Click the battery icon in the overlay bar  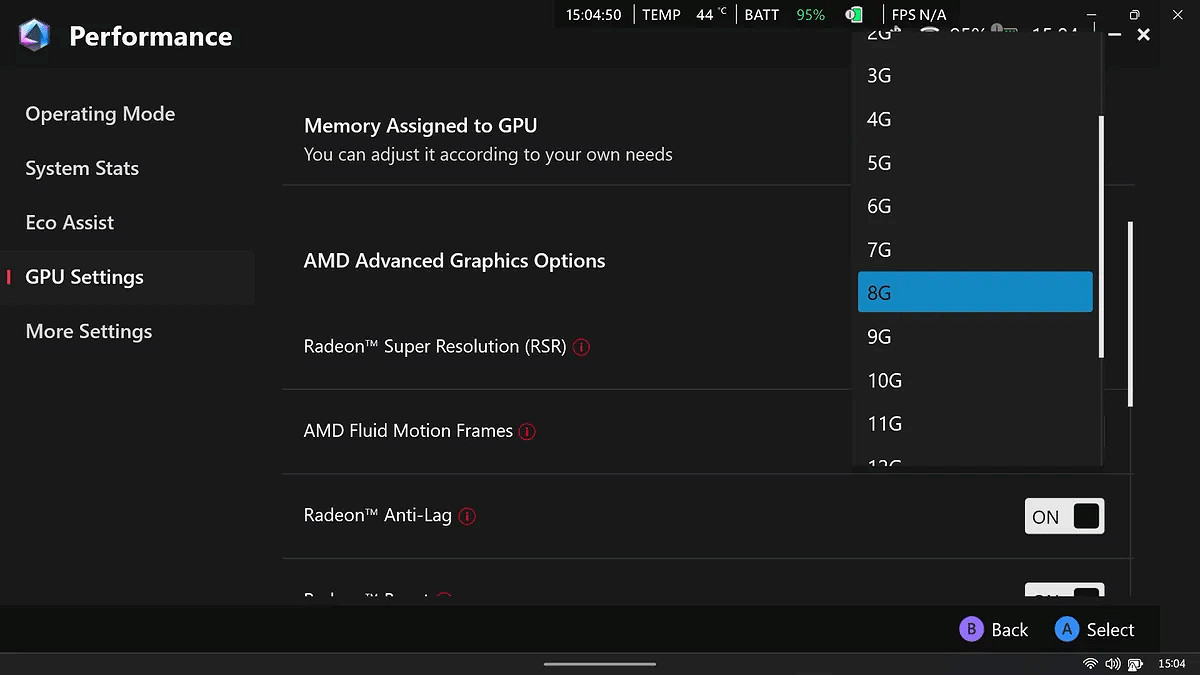pyautogui.click(x=853, y=14)
